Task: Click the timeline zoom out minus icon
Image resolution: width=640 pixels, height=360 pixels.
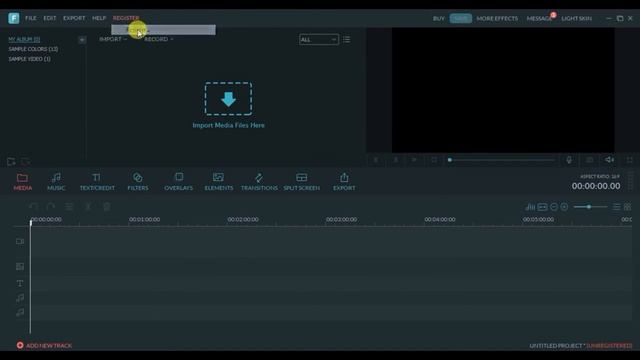Action: click(x=553, y=207)
